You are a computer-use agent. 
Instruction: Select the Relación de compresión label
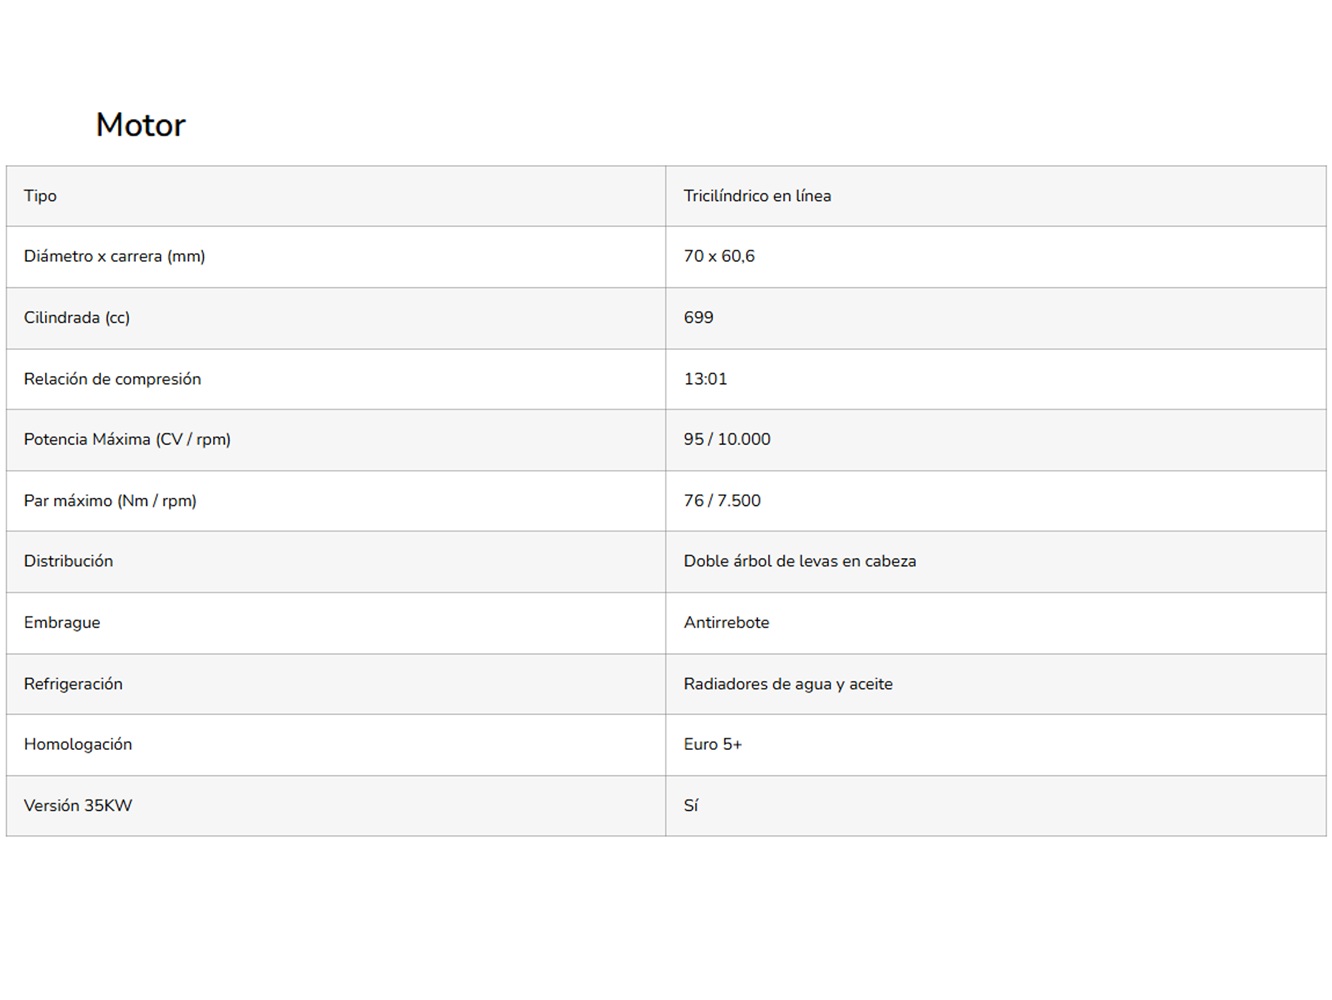[112, 379]
